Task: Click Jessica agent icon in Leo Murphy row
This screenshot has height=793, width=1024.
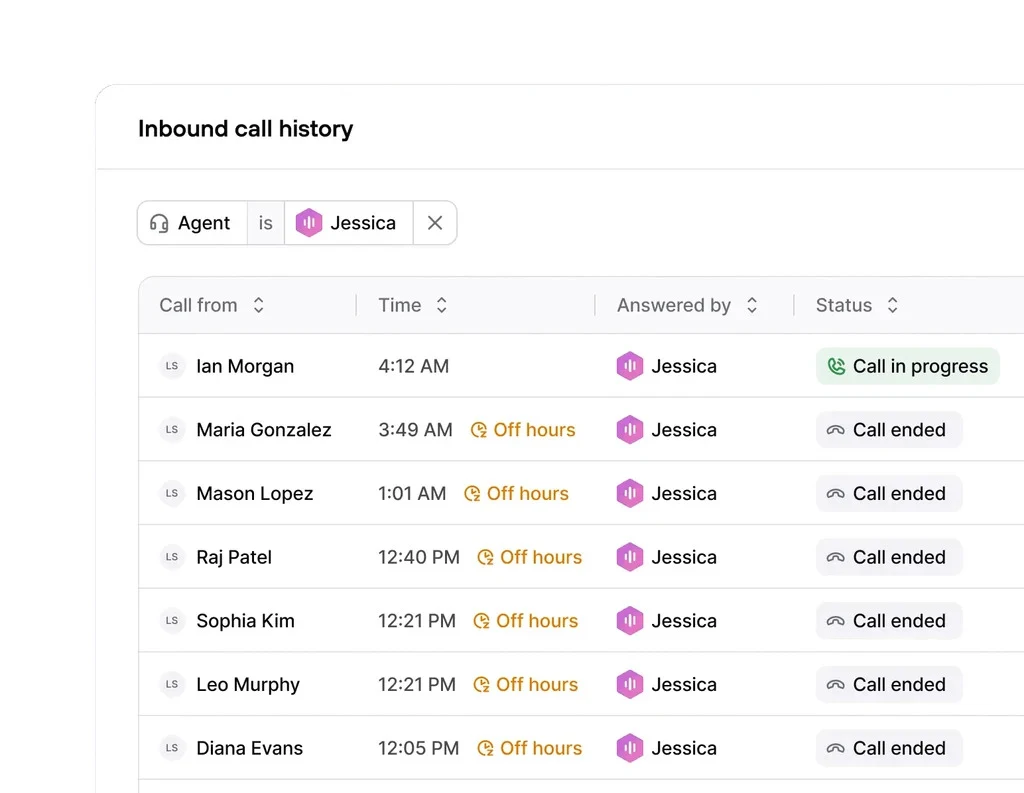Action: tap(630, 684)
